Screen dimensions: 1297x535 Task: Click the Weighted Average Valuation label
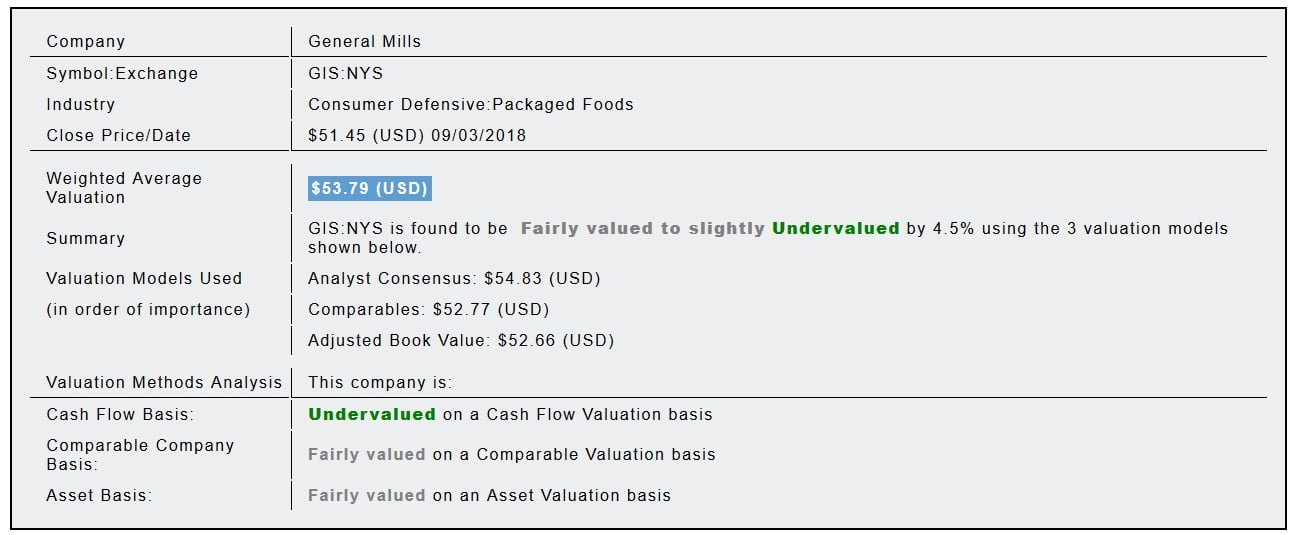pyautogui.click(x=124, y=188)
